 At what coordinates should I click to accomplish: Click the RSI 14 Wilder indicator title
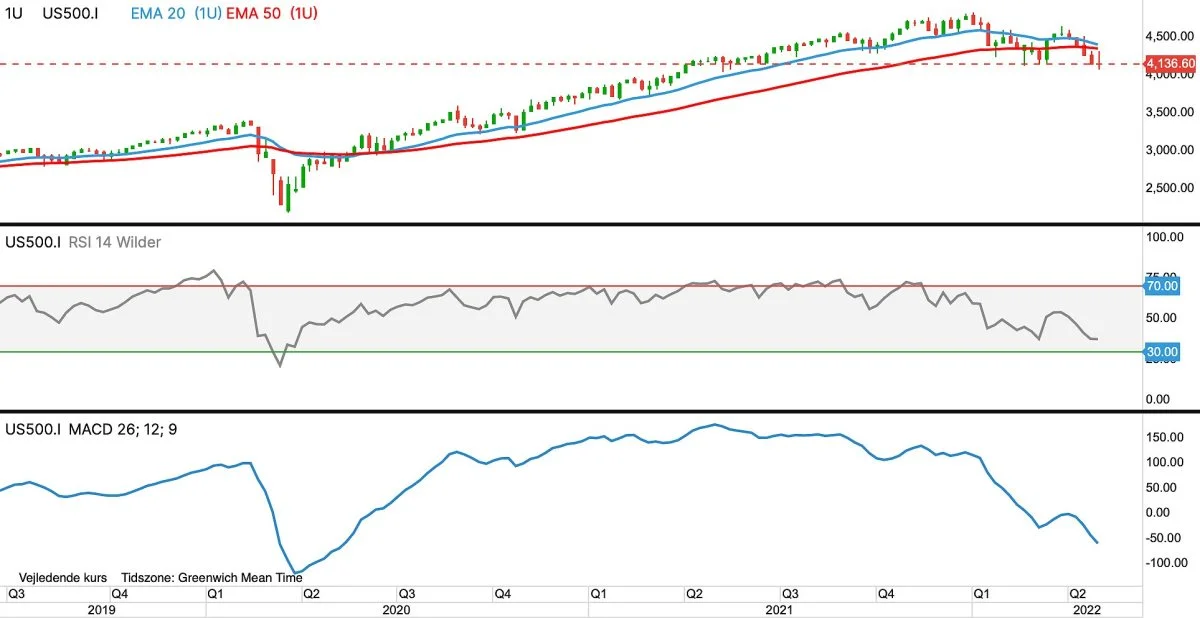pyautogui.click(x=115, y=242)
